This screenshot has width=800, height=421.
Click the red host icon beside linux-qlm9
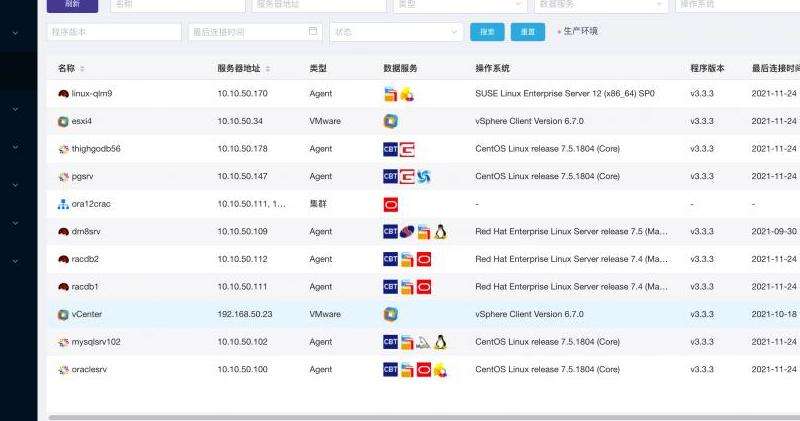pos(63,94)
